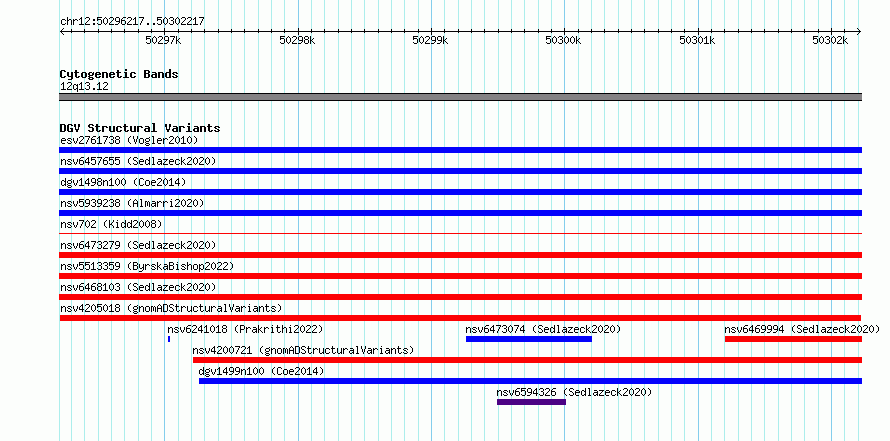Click the right arrowhead of the ruler
This screenshot has height=441, width=890.
859,31
